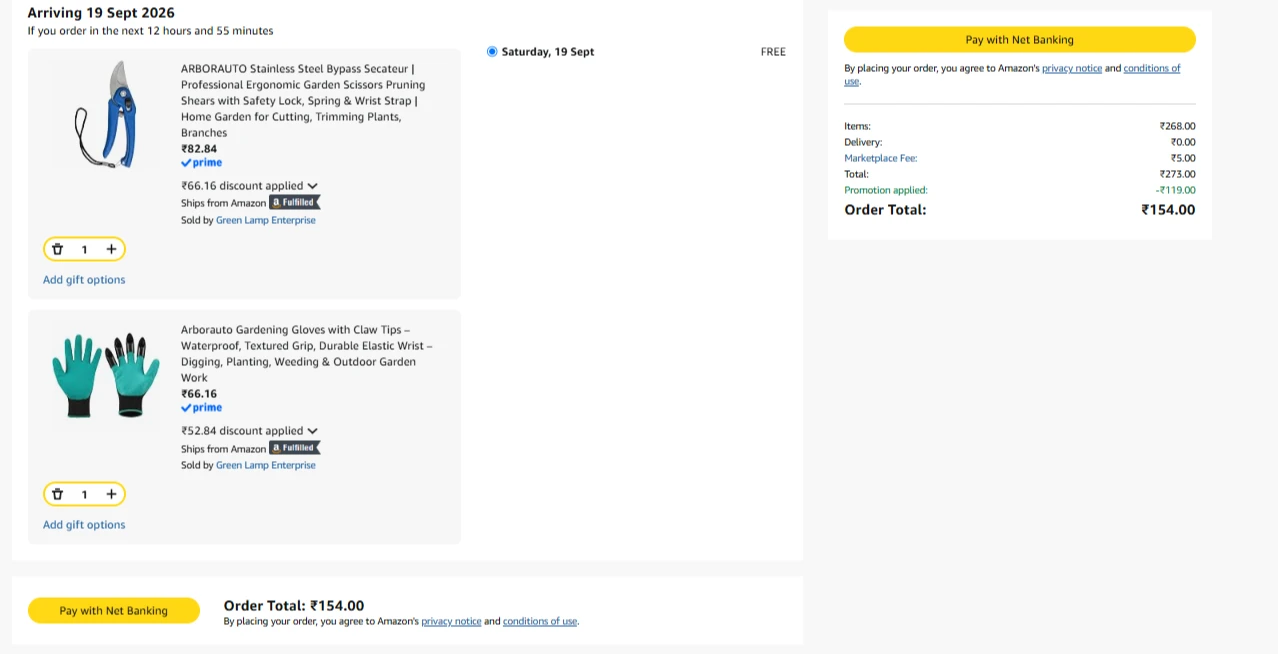Image resolution: width=1278 pixels, height=655 pixels.
Task: Delete the secateur item with trash icon
Action: 57,249
